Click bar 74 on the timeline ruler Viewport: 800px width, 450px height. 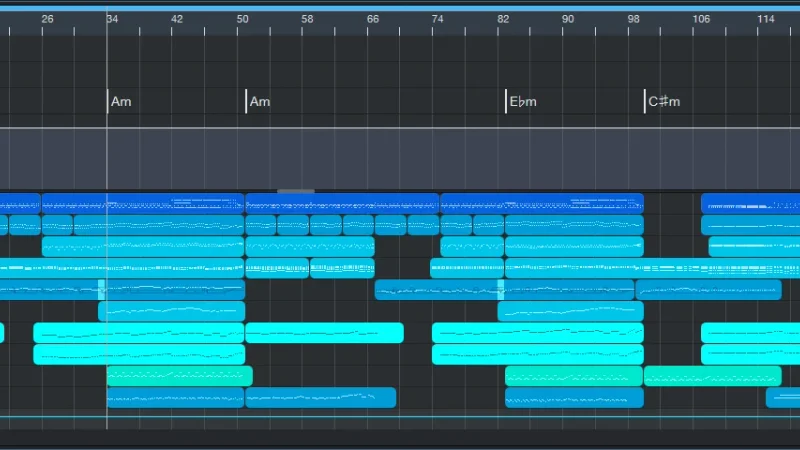[437, 19]
